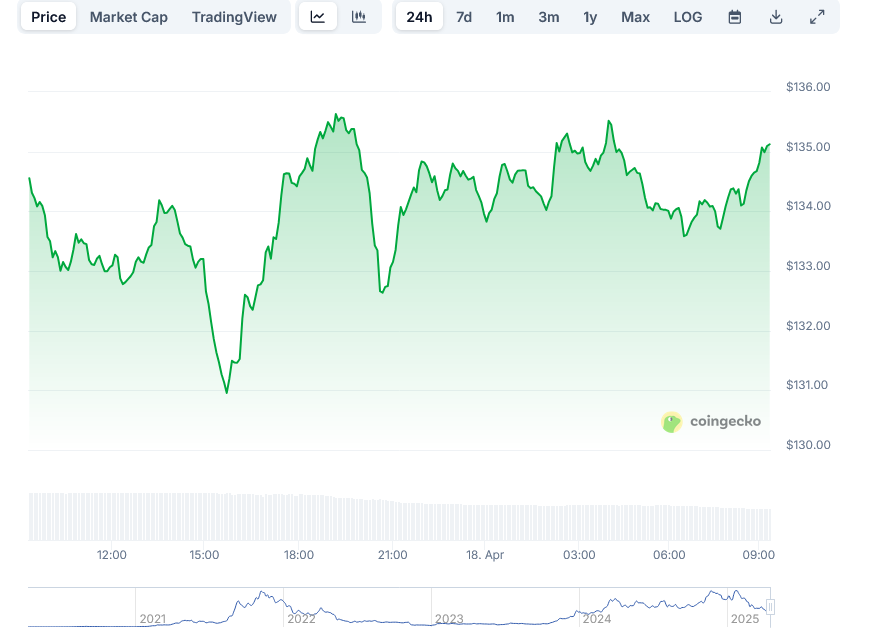Click volume bars below the 18:00 mark
Viewport: 869px width, 641px height.
299,515
